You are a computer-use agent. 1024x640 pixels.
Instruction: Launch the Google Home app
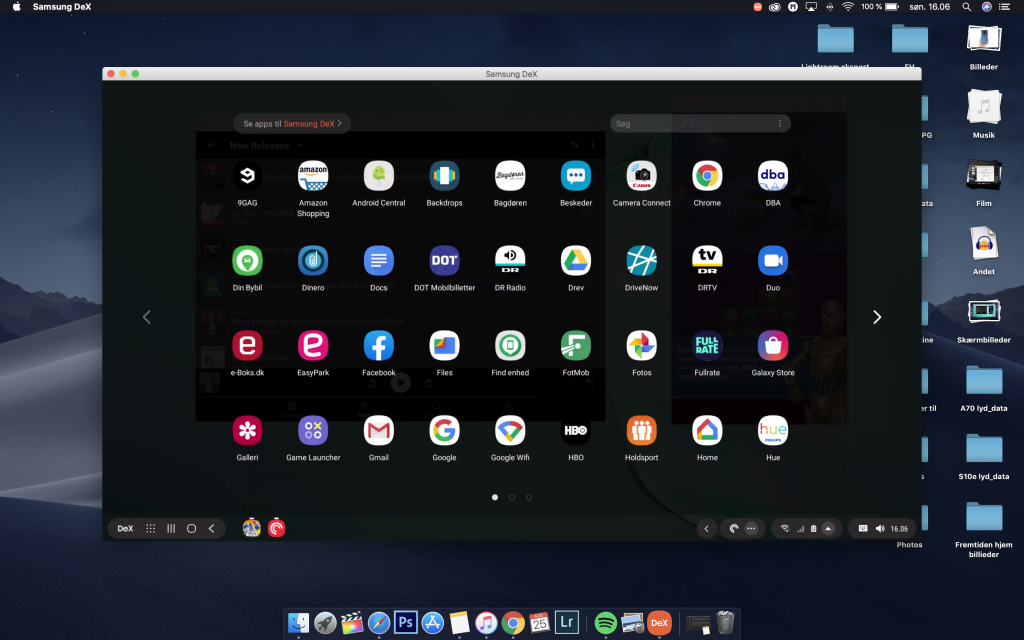(x=707, y=430)
